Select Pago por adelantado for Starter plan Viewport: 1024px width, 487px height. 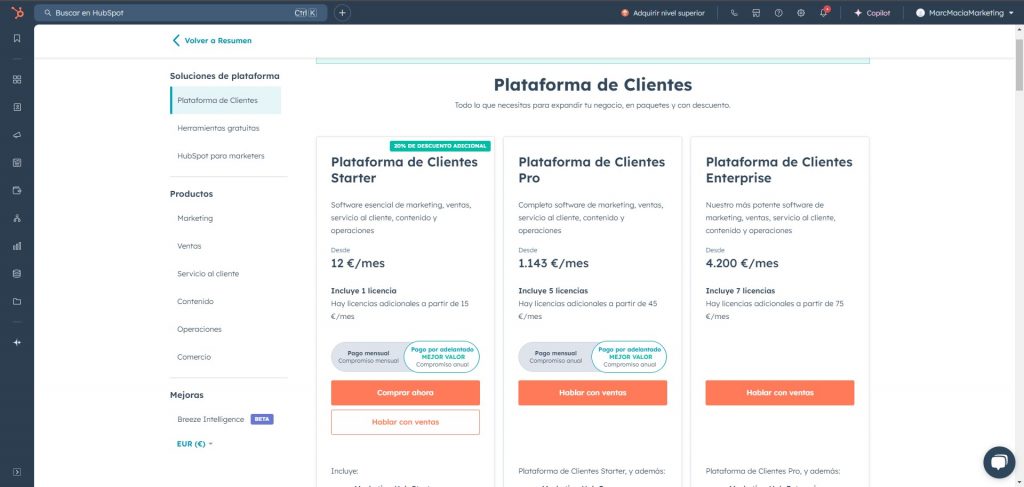pyautogui.click(x=442, y=357)
